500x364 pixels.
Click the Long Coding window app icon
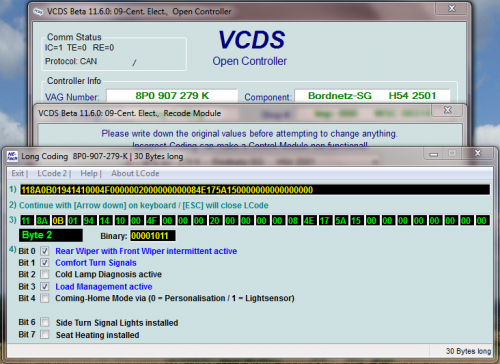pos(12,156)
